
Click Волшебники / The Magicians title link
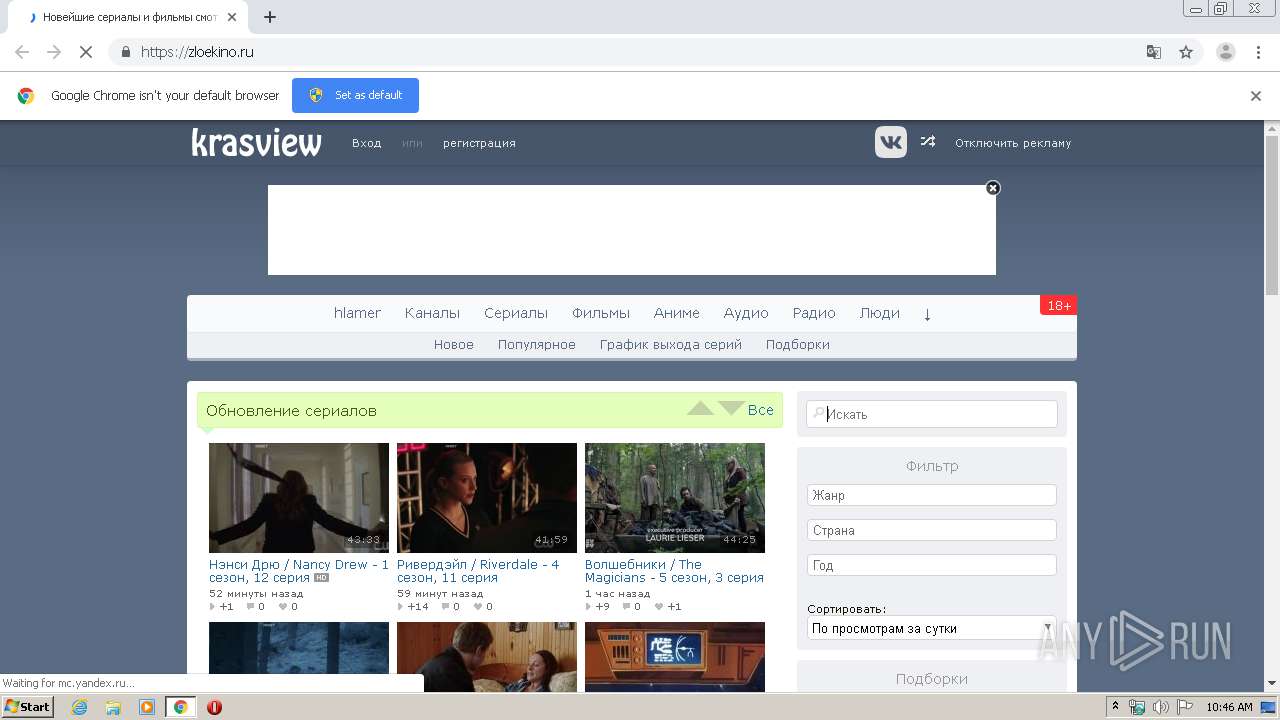(674, 571)
